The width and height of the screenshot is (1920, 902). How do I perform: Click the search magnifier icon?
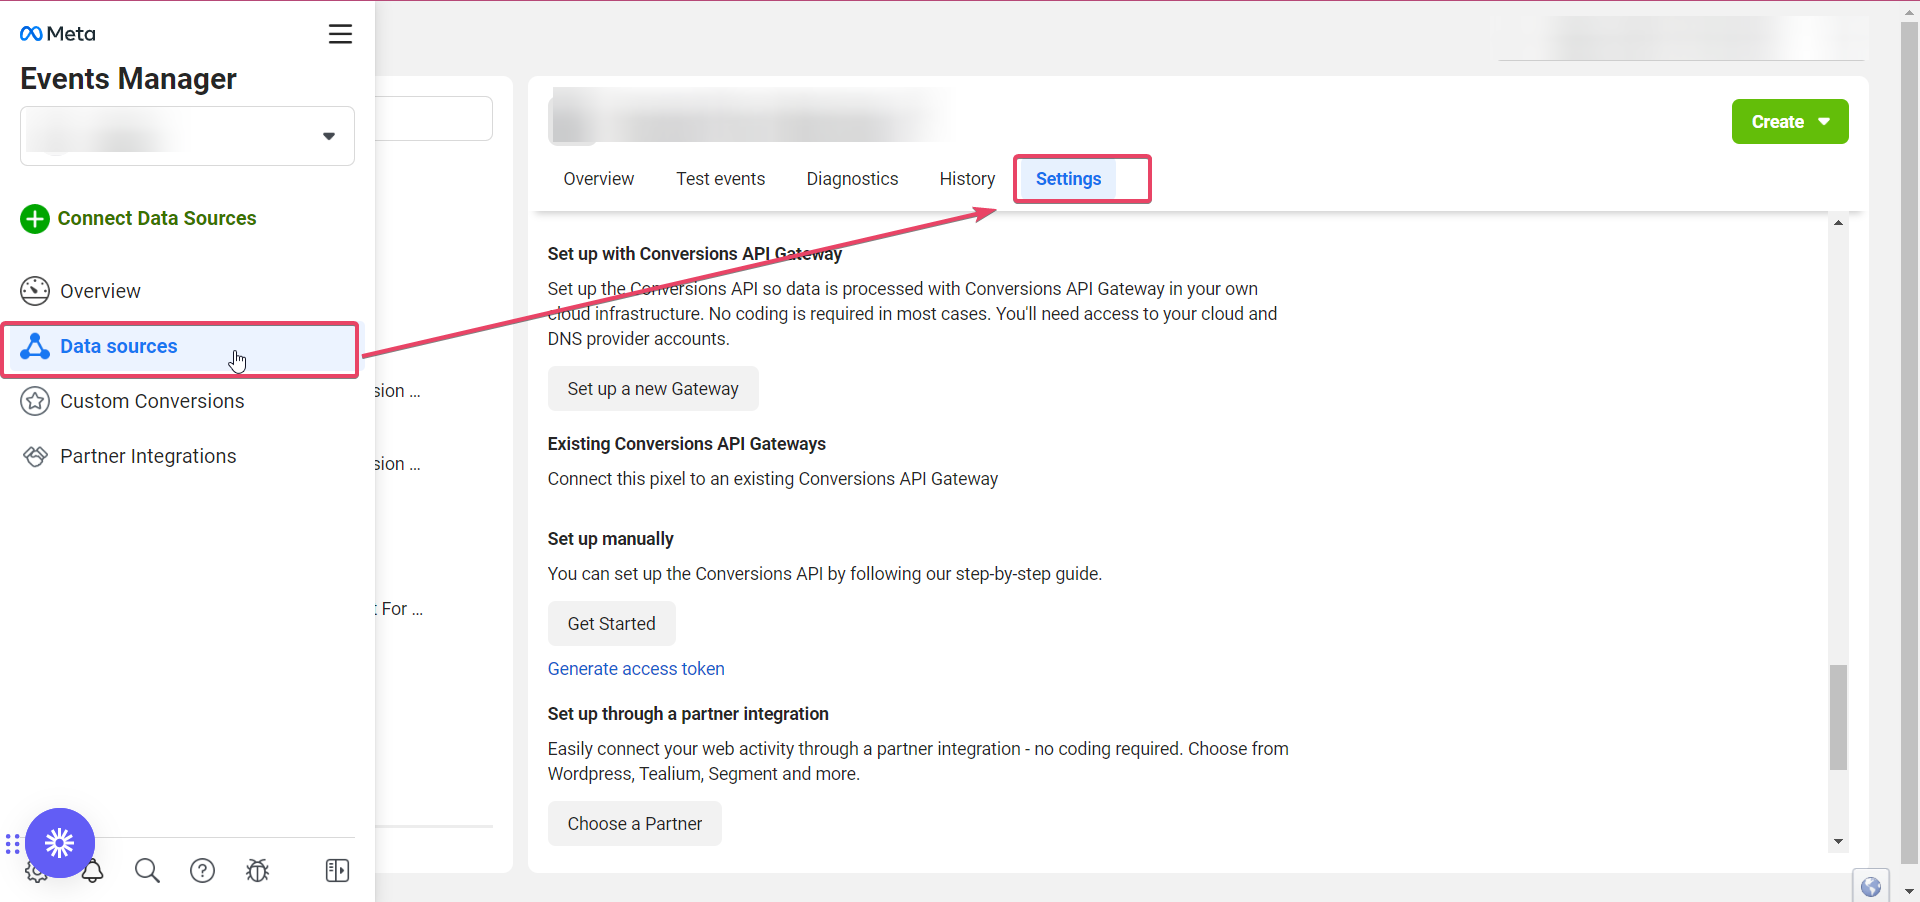tap(147, 871)
